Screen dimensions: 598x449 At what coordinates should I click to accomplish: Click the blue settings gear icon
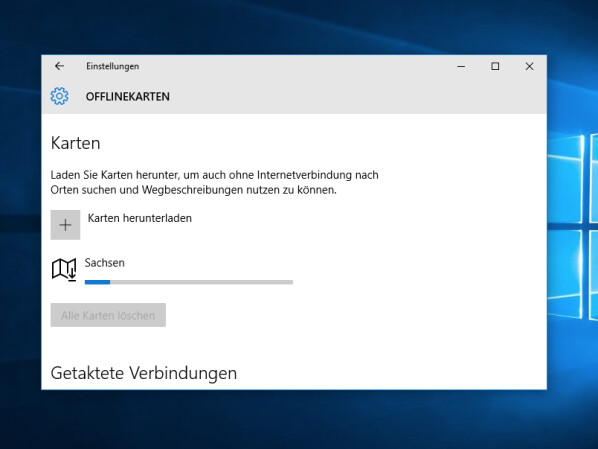coord(59,96)
